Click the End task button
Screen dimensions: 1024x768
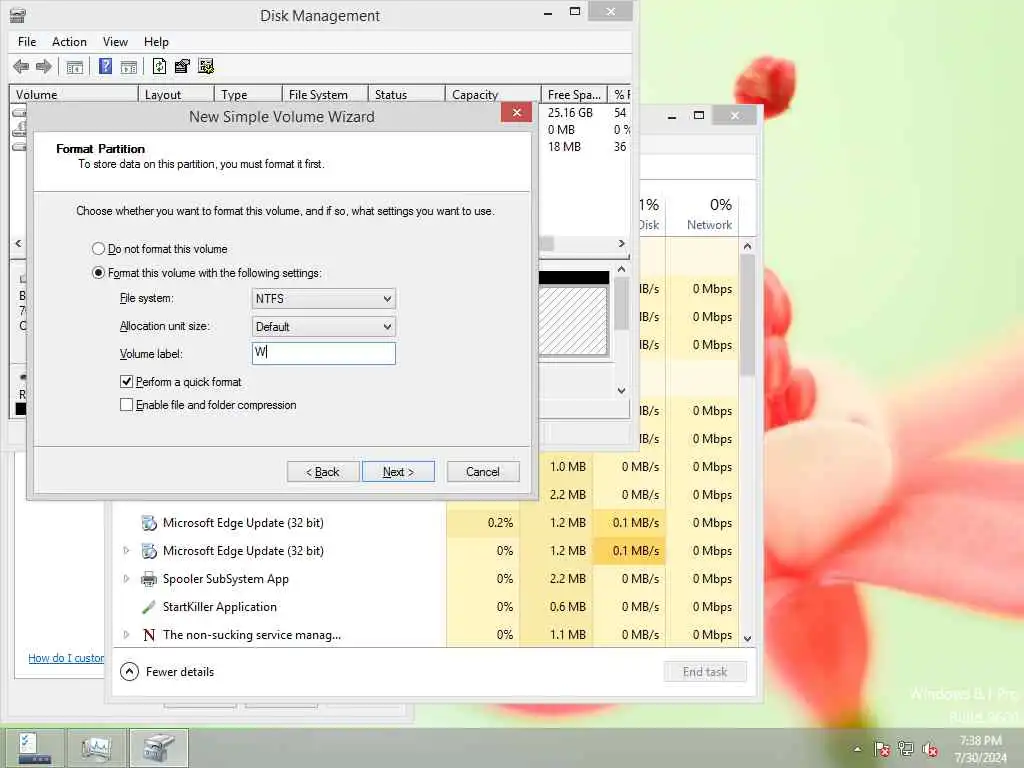coord(705,671)
